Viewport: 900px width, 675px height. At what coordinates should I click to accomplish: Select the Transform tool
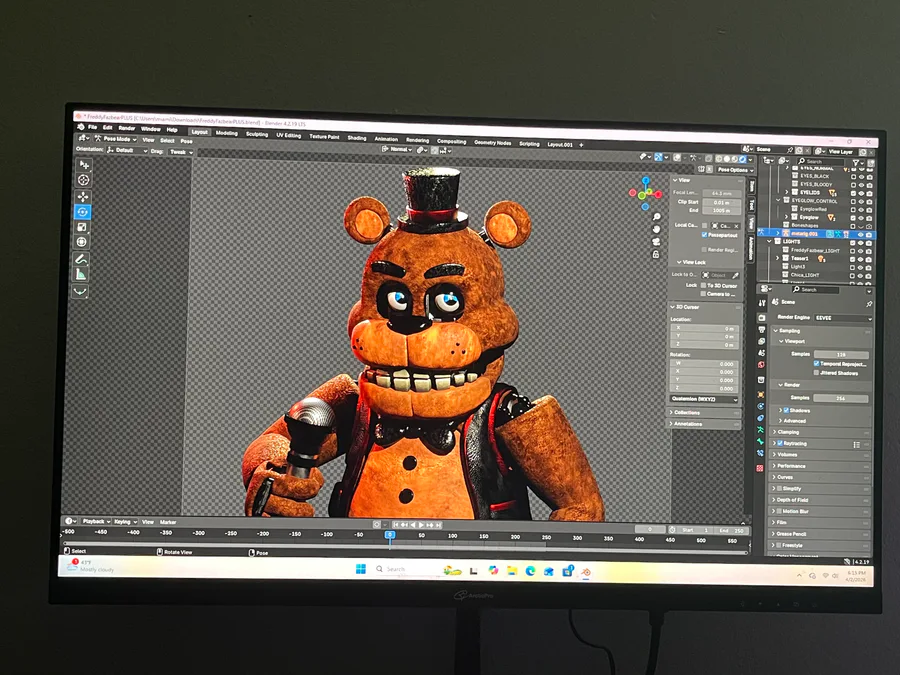[82, 242]
